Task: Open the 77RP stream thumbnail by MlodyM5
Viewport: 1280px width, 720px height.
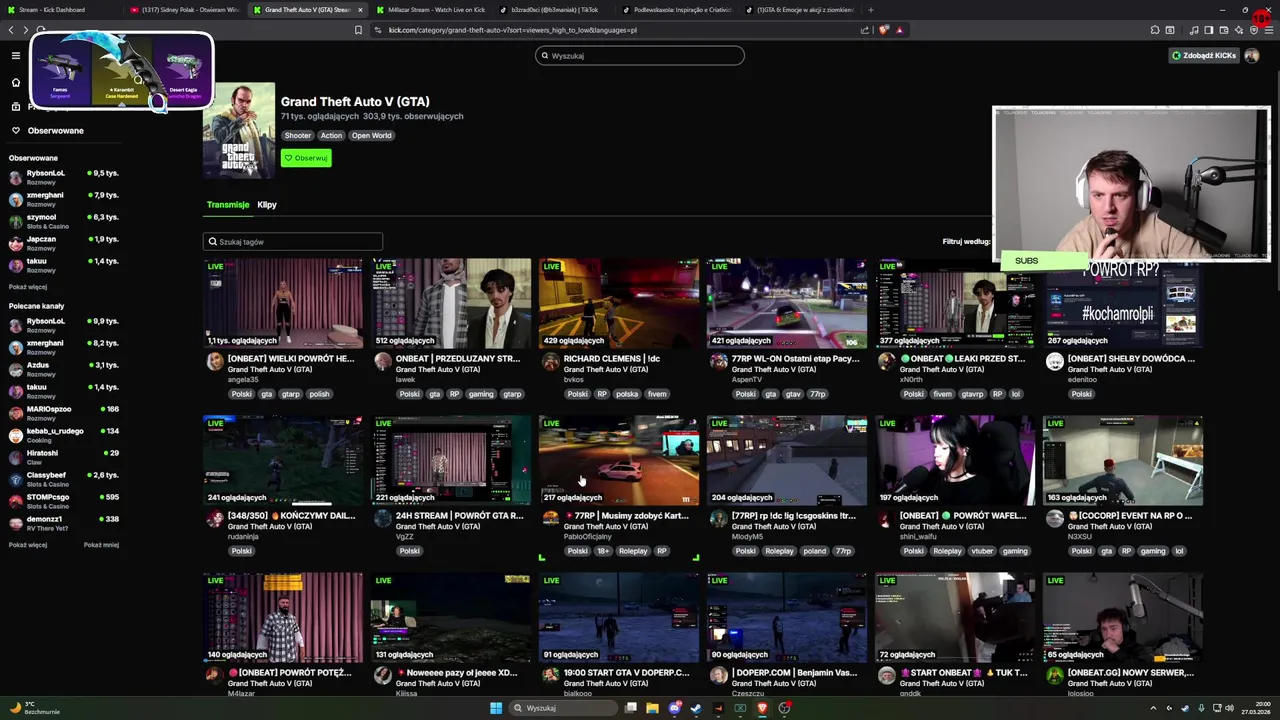Action: click(787, 460)
